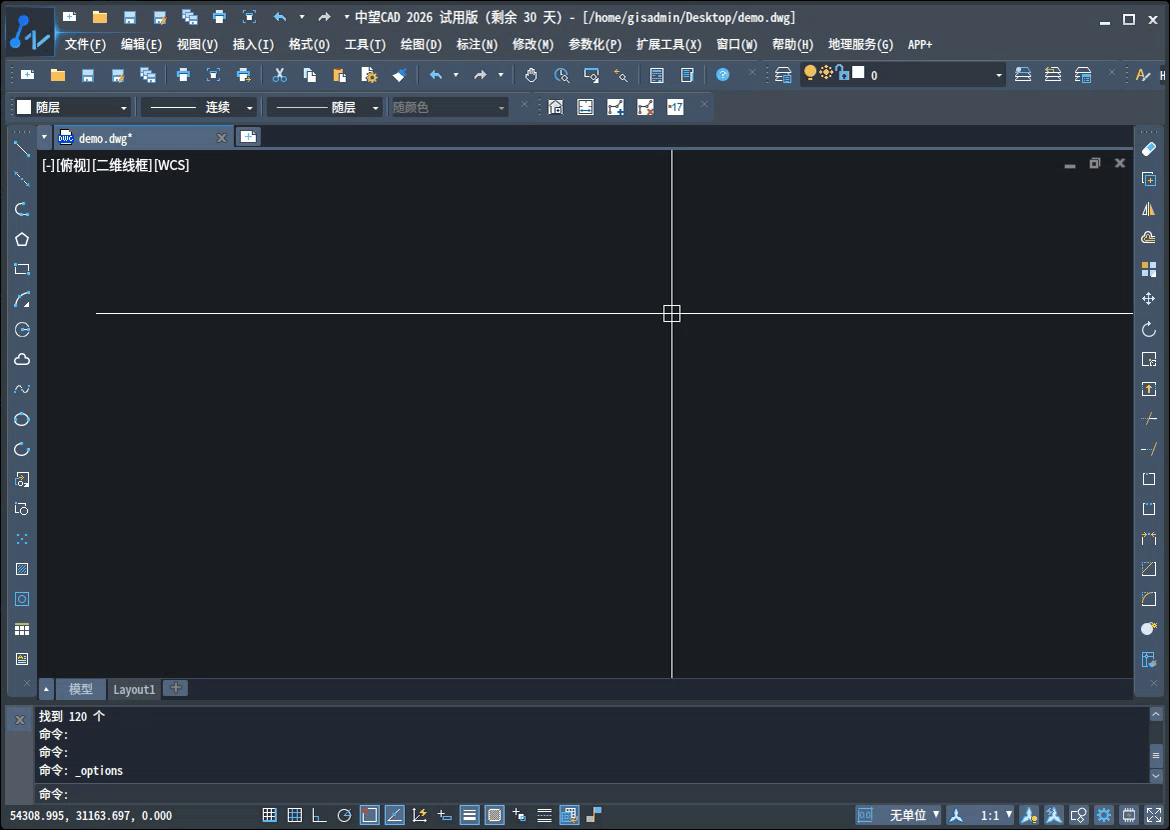Choose the Rectangle drawing tool

point(22,269)
